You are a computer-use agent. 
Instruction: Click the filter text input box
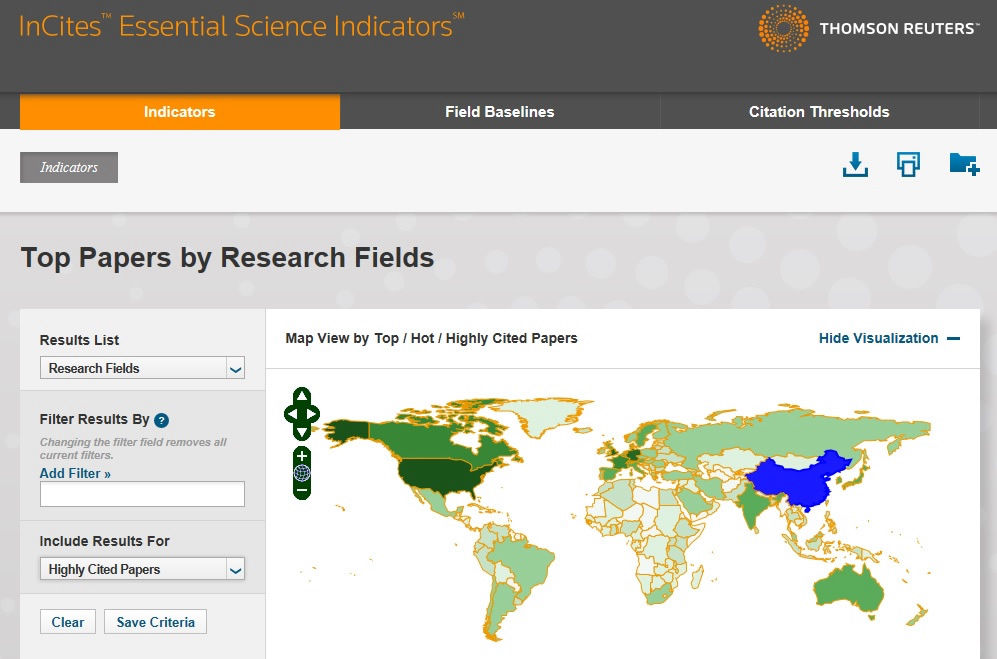coord(142,494)
